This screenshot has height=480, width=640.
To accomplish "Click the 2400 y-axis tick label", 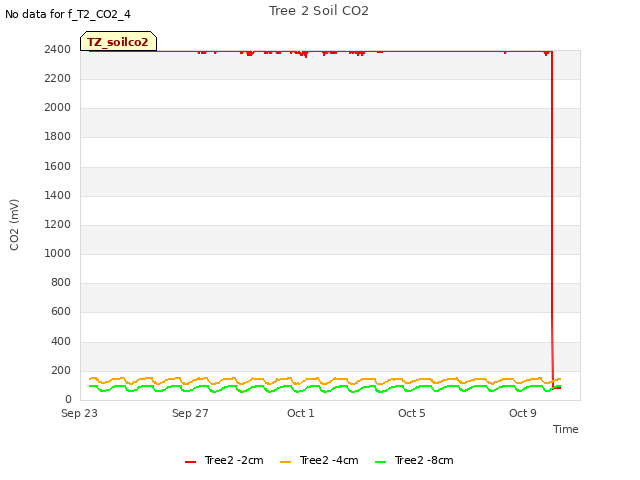I will pyautogui.click(x=58, y=49).
